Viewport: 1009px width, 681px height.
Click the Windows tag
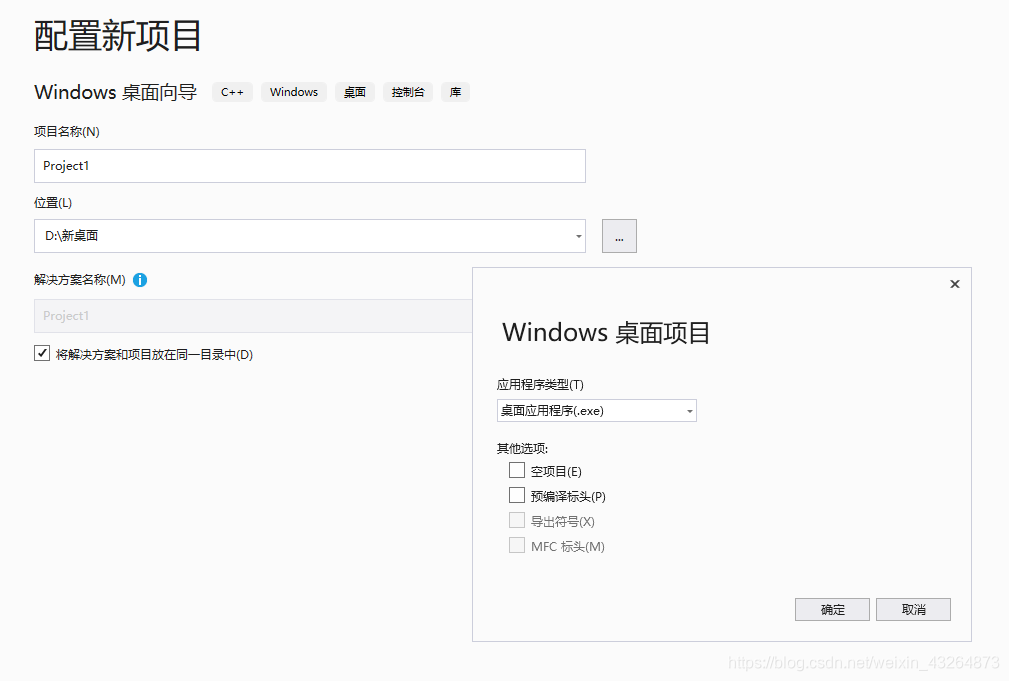pyautogui.click(x=294, y=92)
